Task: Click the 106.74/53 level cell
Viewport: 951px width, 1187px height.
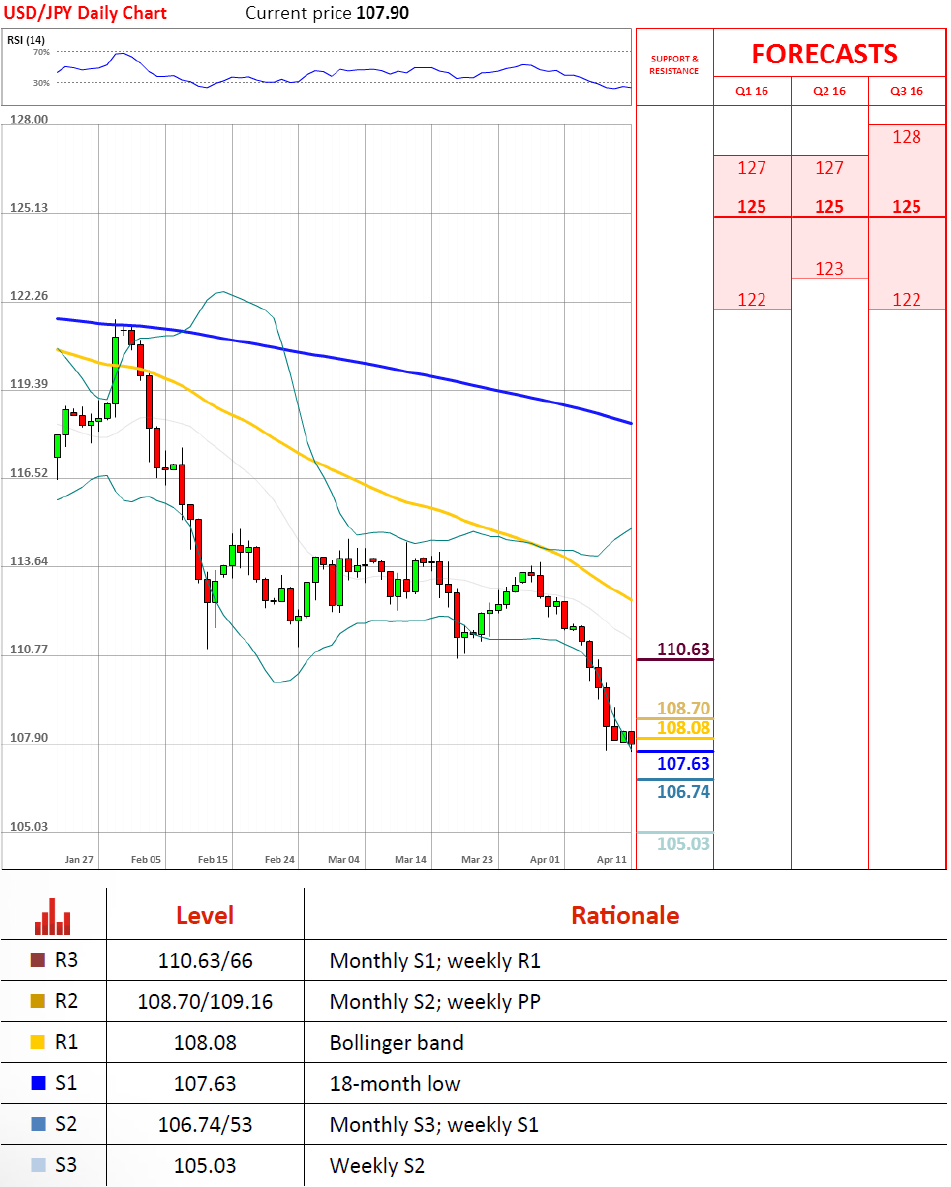Action: coord(205,1124)
